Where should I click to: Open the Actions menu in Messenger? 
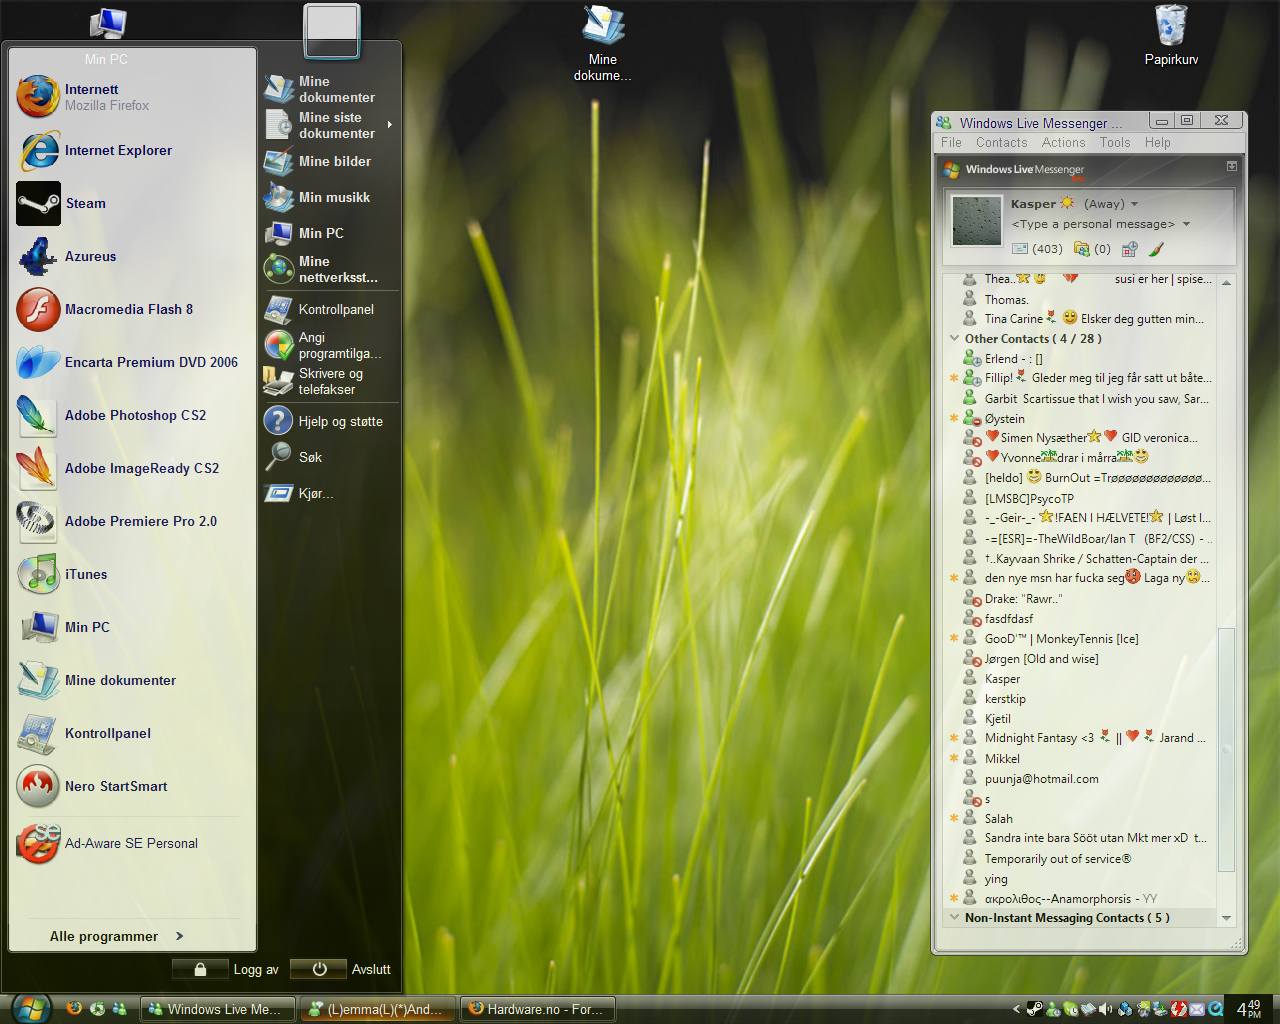pyautogui.click(x=1063, y=142)
